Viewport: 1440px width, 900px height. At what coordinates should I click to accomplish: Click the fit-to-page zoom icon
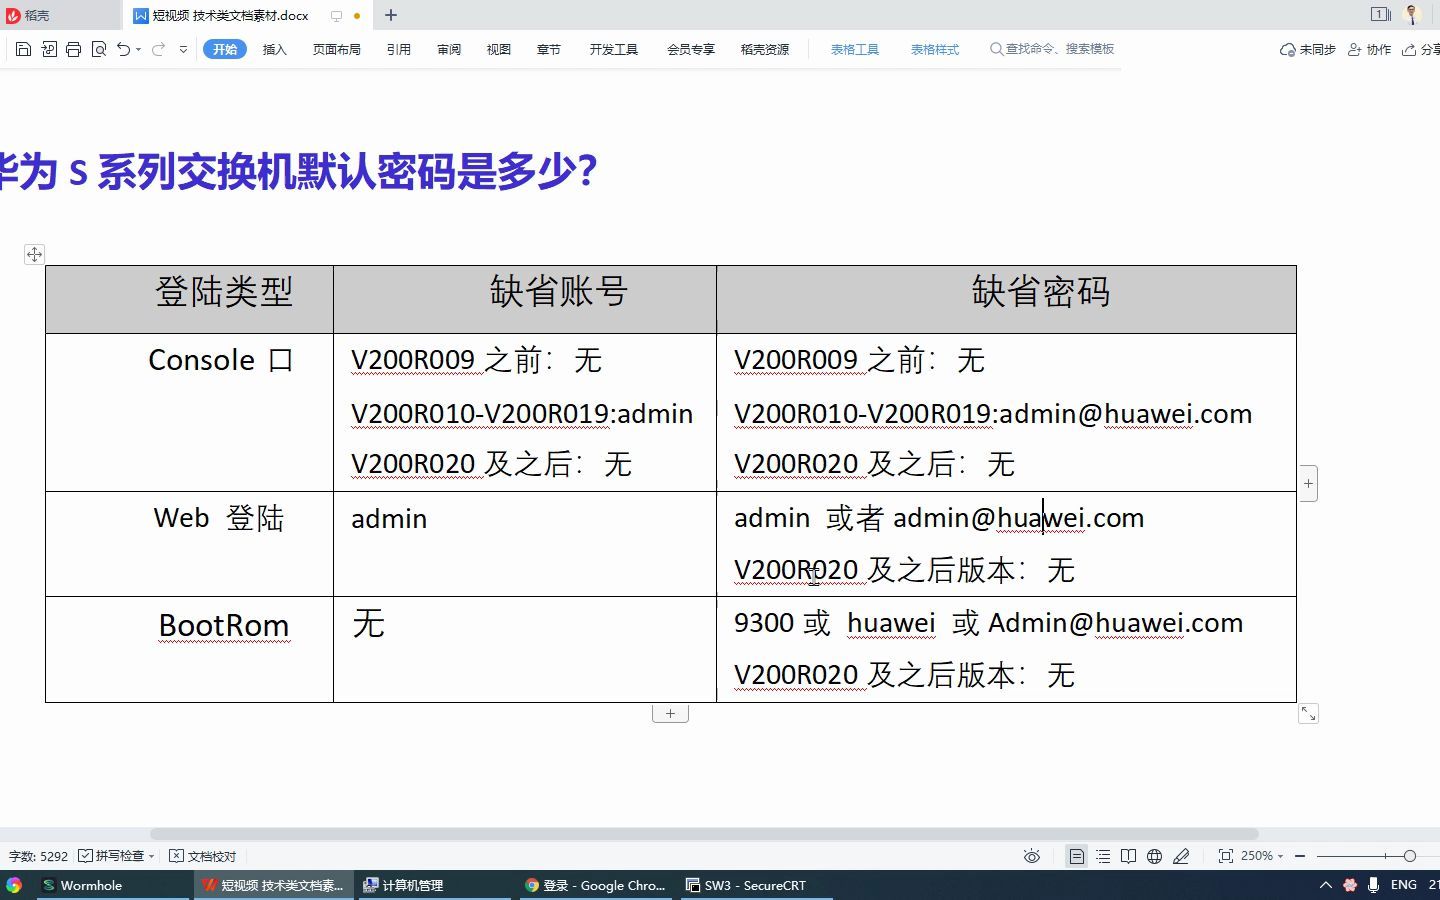coord(1225,857)
